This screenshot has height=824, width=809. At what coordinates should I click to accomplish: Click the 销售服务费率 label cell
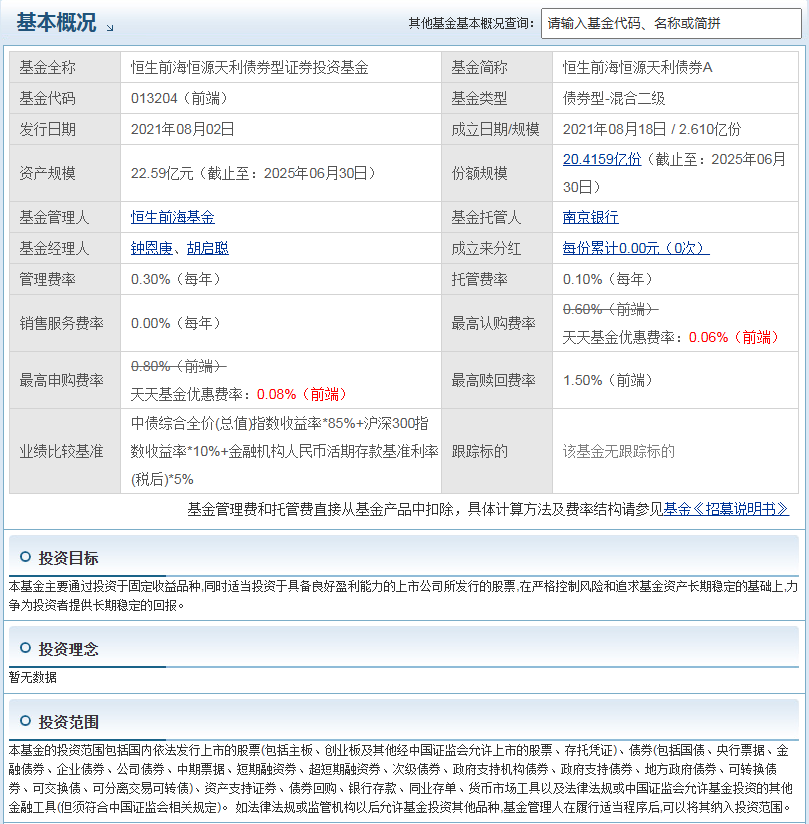65,323
